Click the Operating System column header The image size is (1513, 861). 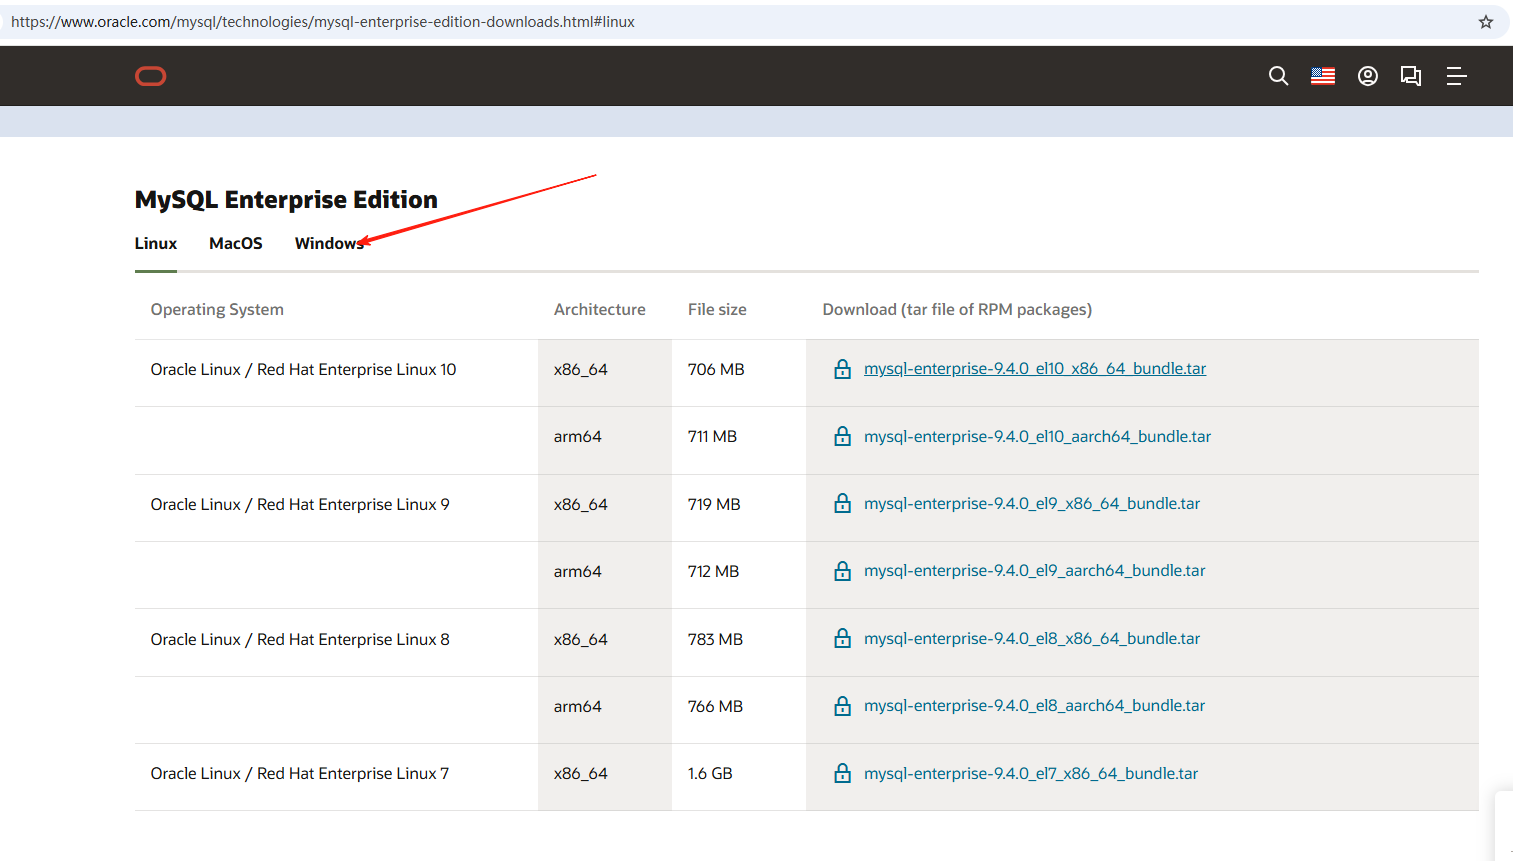(x=217, y=310)
